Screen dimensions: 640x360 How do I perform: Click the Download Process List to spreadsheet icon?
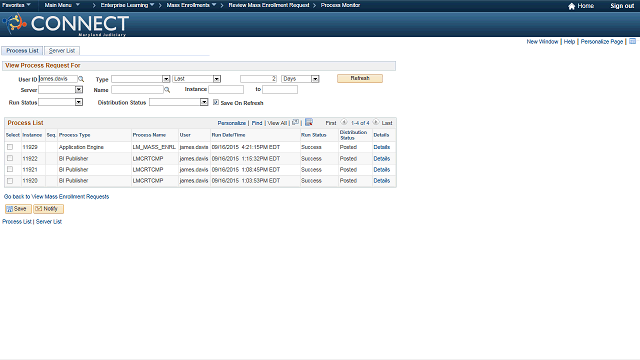[309, 122]
